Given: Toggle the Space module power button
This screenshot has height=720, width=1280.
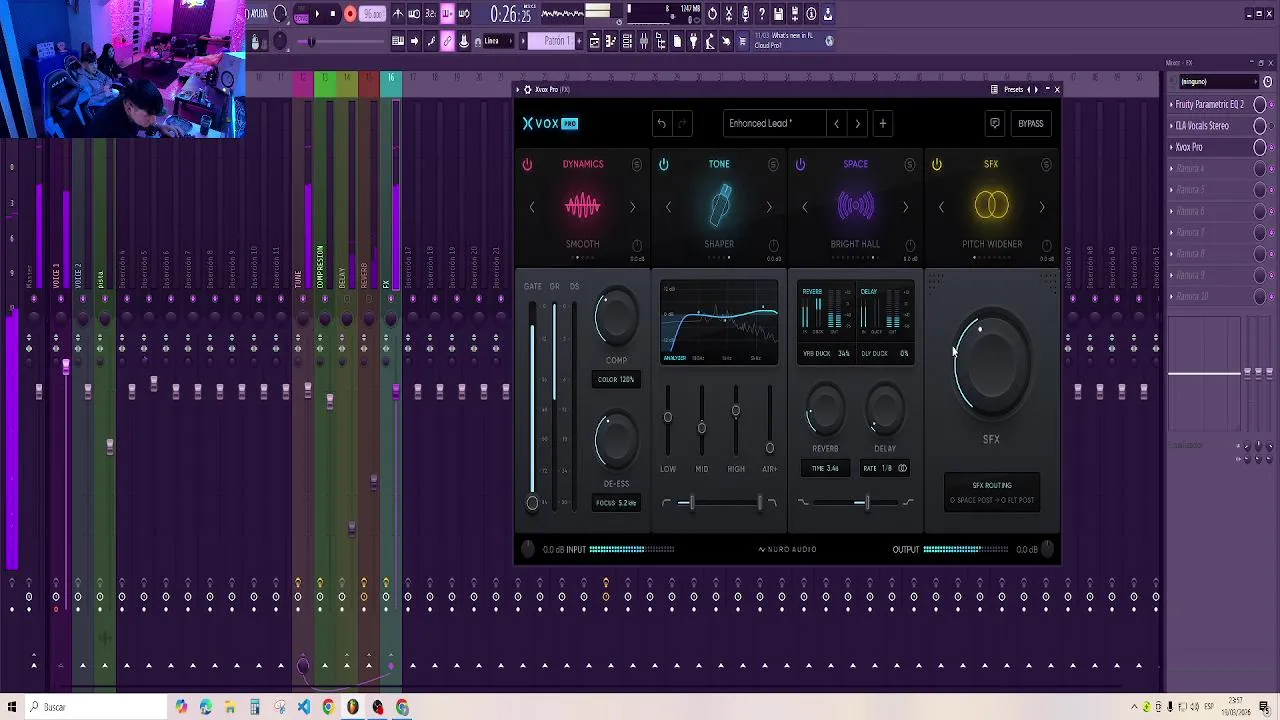Looking at the screenshot, I should pos(800,164).
